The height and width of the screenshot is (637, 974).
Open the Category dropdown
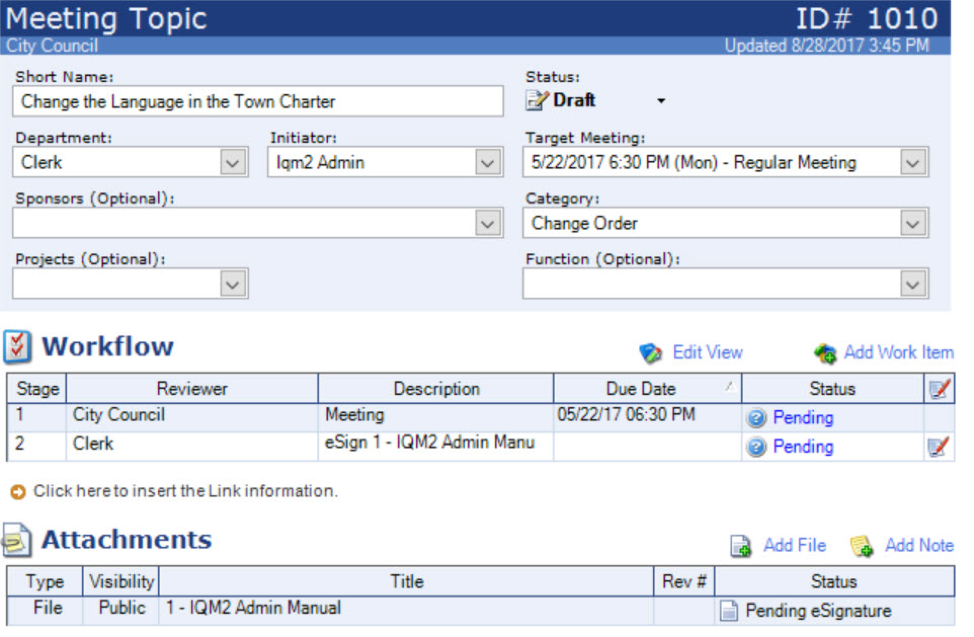[913, 223]
